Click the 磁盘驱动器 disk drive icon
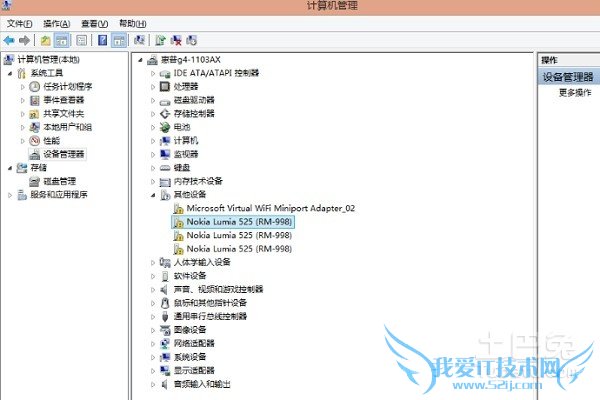Viewport: 600px width, 400px height. point(165,101)
